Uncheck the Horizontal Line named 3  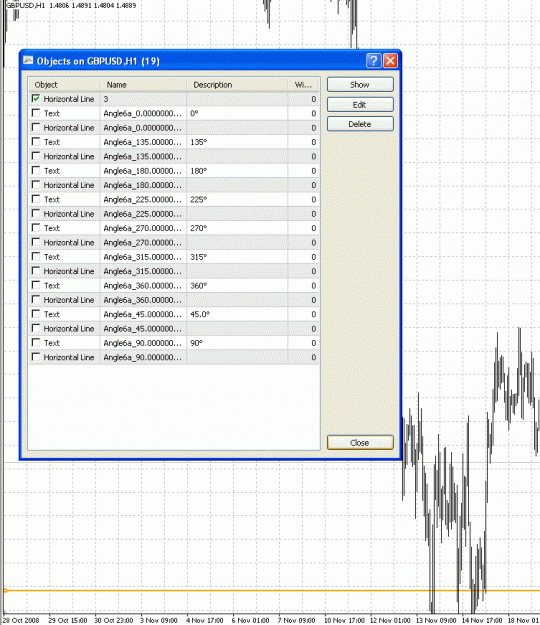[x=36, y=98]
